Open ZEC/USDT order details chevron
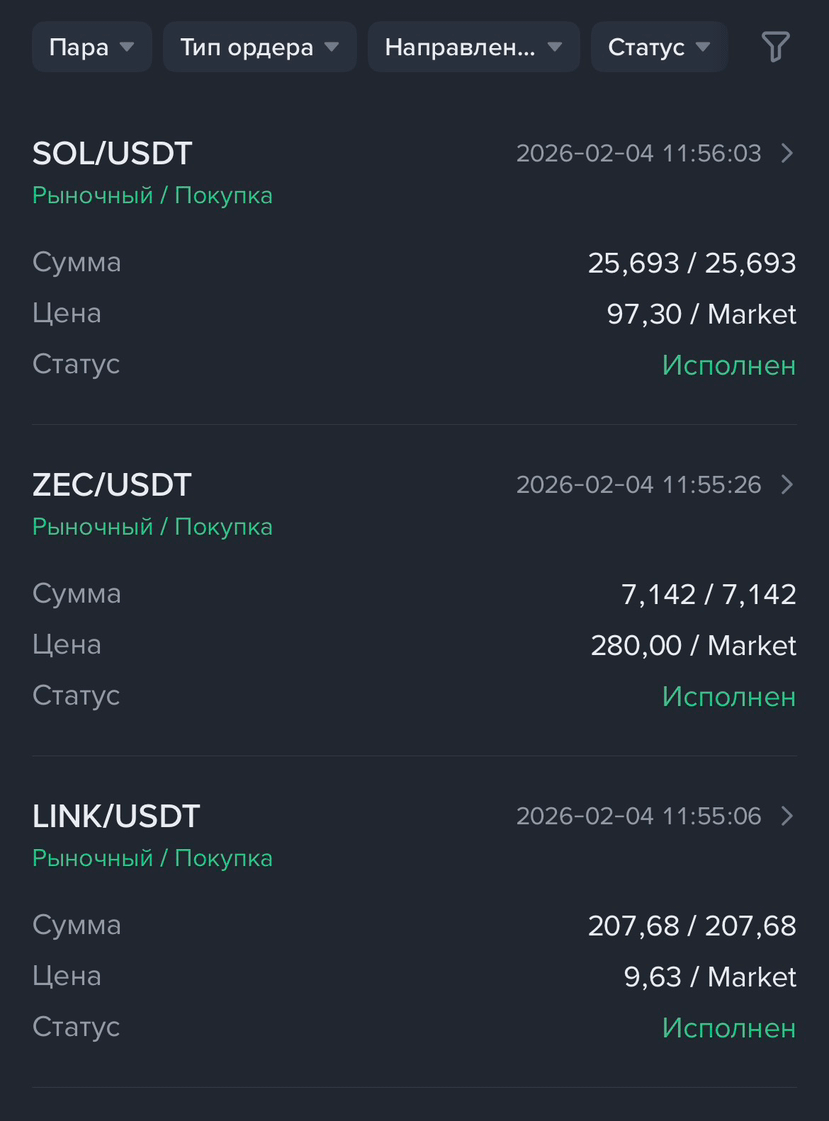The image size is (829, 1121). pyautogui.click(x=787, y=485)
